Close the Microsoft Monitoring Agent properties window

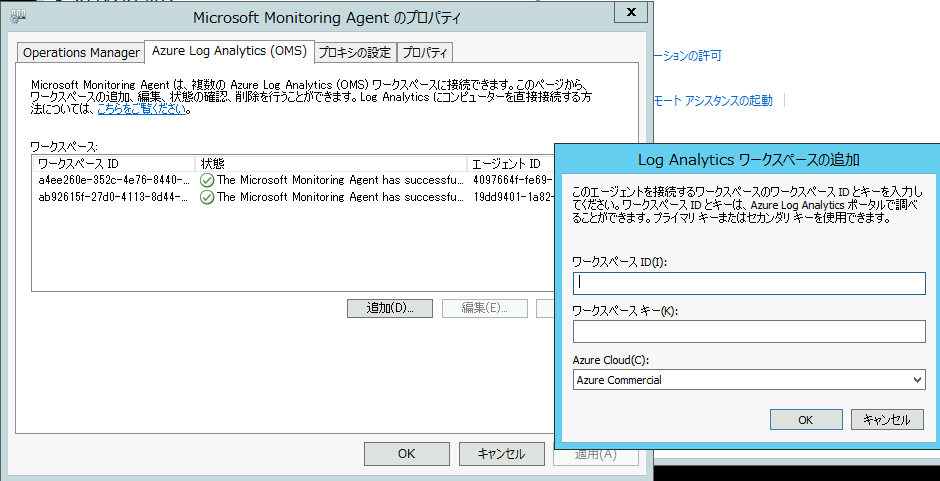click(x=631, y=12)
